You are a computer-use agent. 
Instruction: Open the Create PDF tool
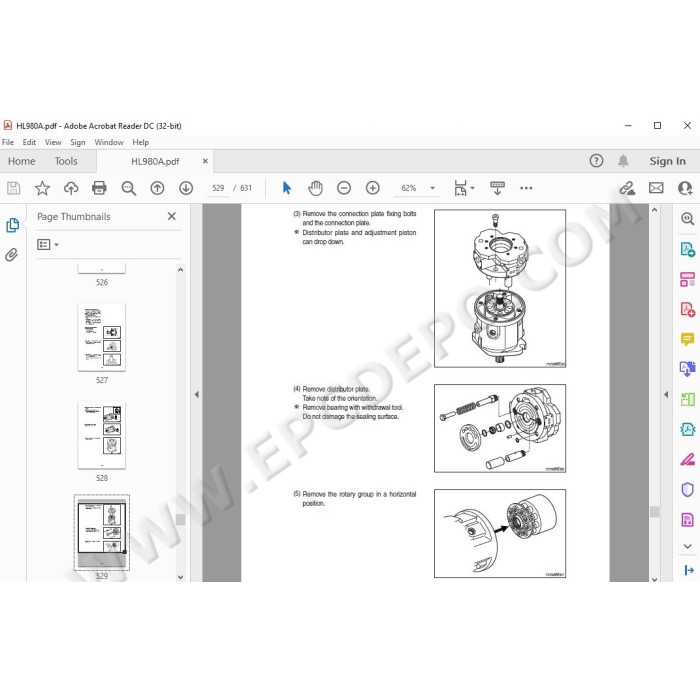[687, 309]
